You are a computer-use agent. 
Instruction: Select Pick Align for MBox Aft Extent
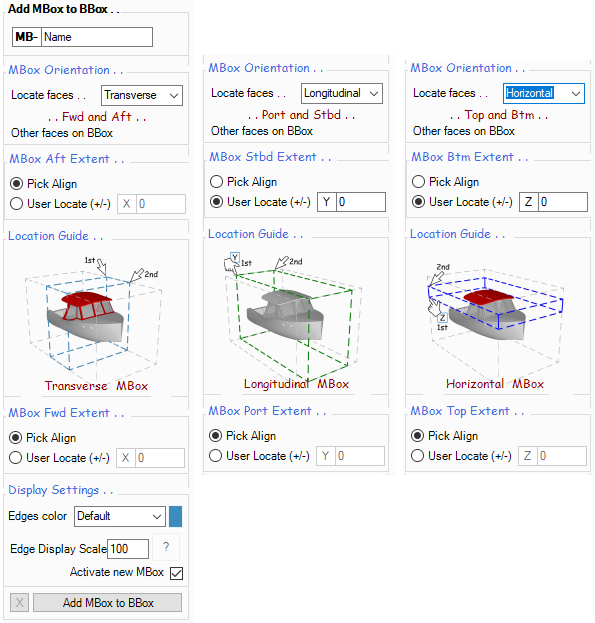pos(16,184)
